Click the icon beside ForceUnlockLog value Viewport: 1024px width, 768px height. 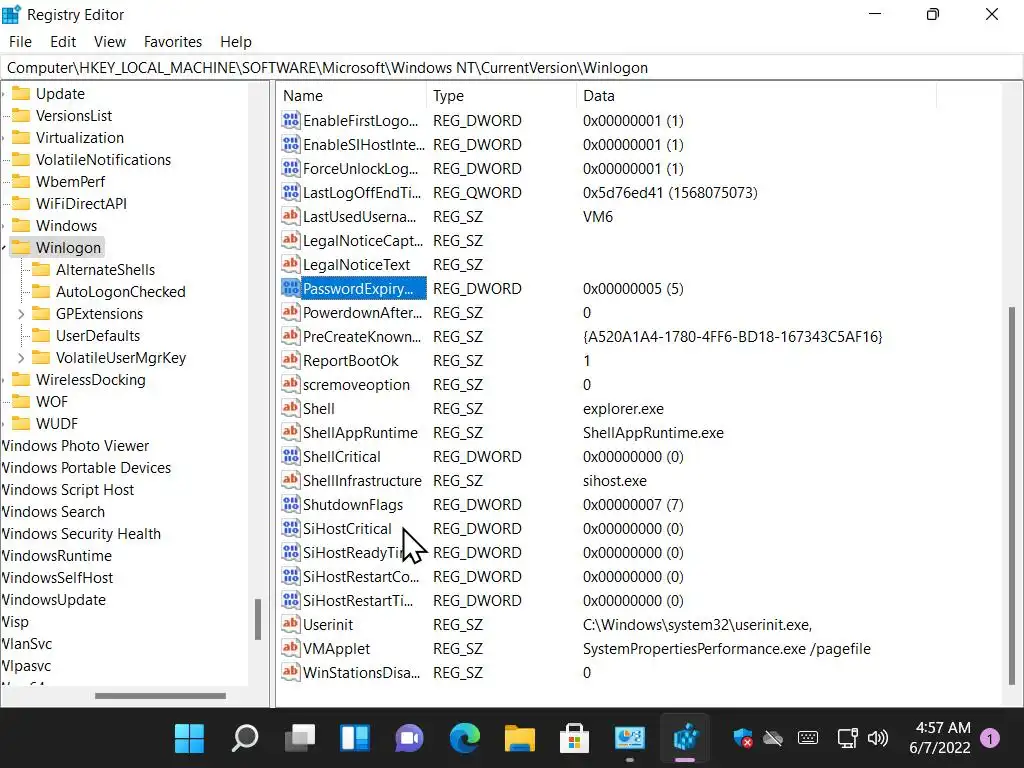pos(291,168)
